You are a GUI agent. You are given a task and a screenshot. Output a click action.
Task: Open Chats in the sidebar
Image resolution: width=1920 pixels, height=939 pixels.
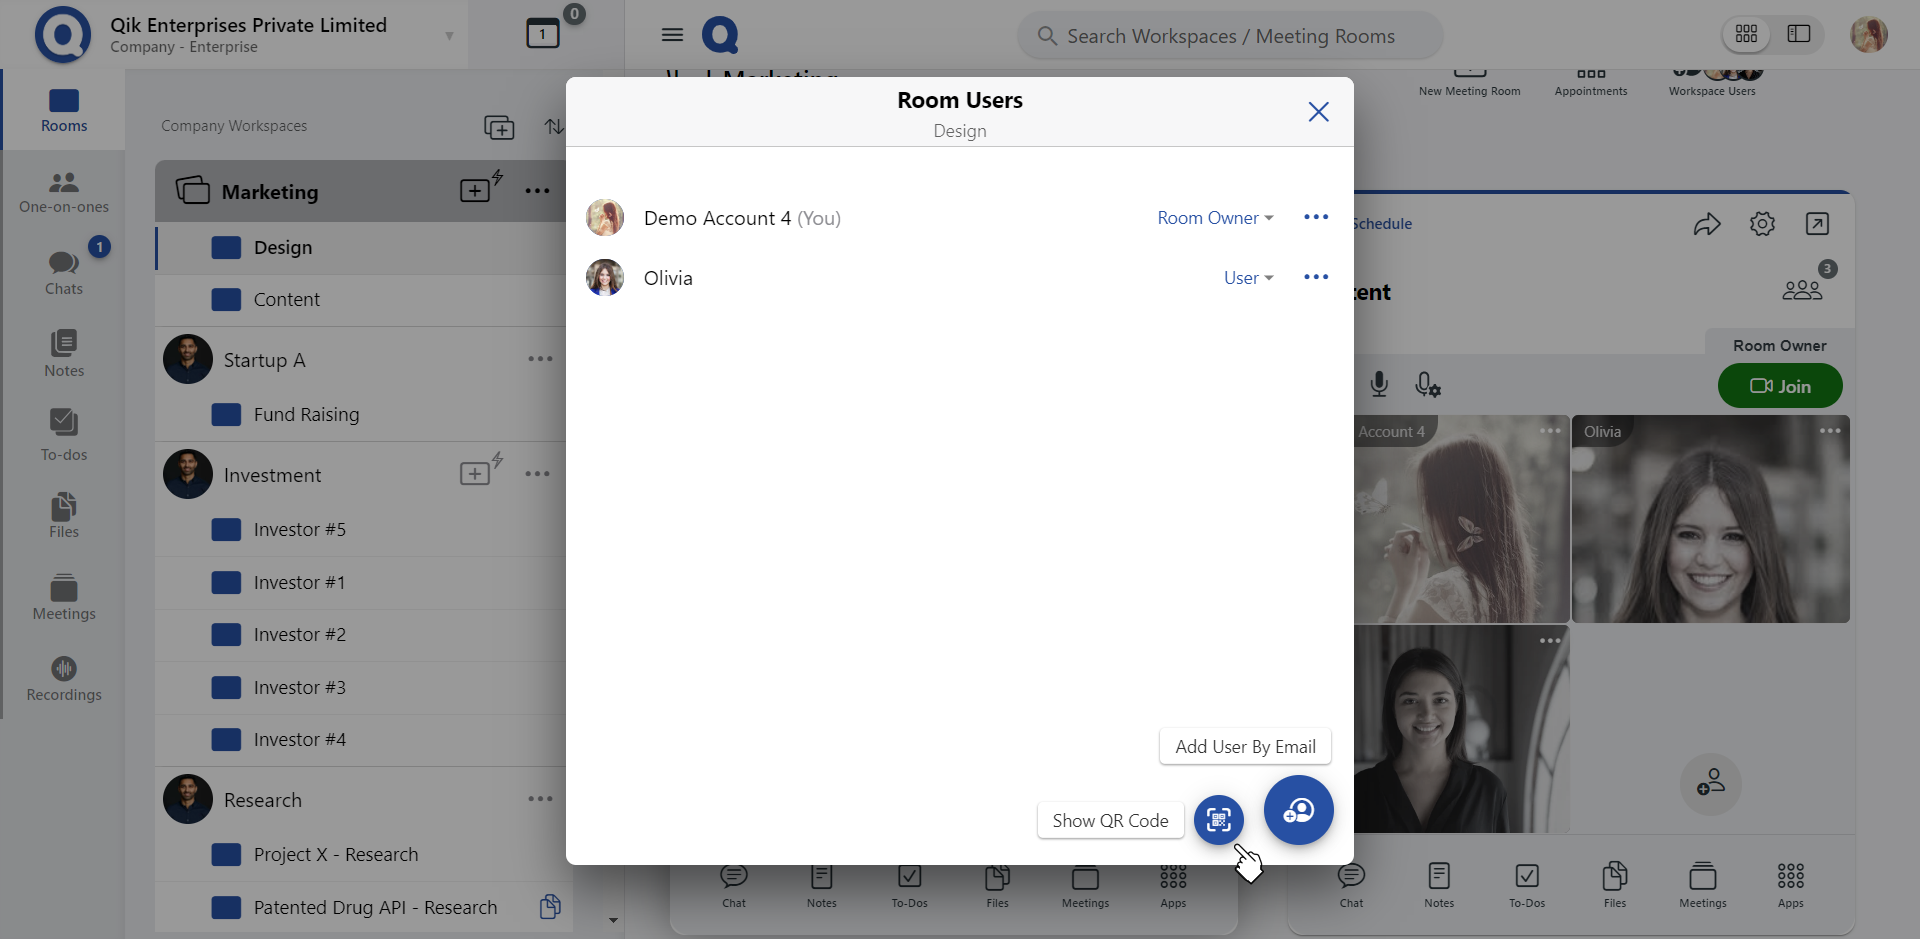coord(64,272)
